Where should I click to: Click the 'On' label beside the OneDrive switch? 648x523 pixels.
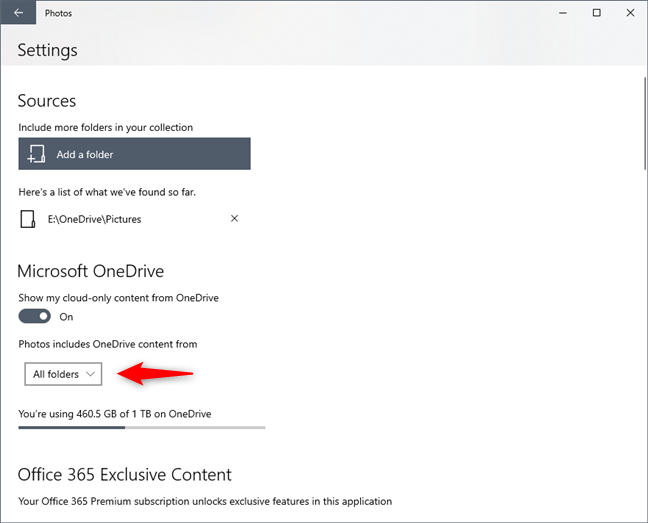[66, 317]
